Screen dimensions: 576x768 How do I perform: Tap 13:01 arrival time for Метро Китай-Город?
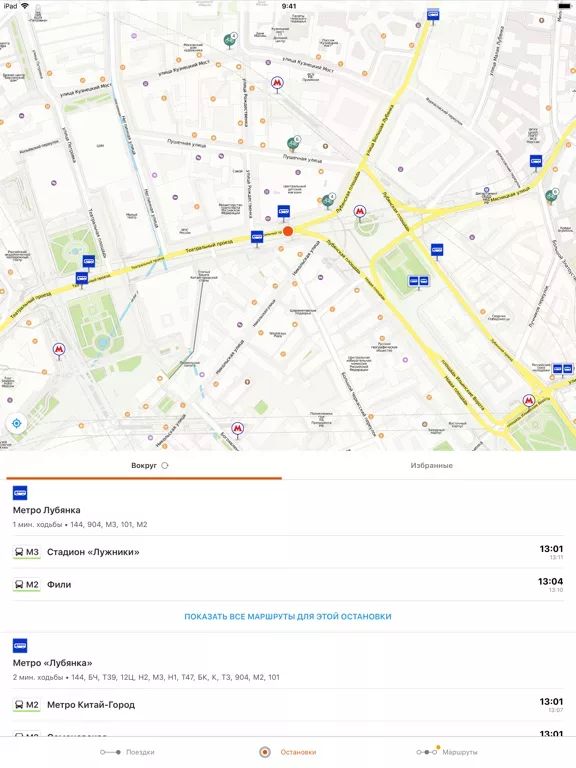[552, 702]
